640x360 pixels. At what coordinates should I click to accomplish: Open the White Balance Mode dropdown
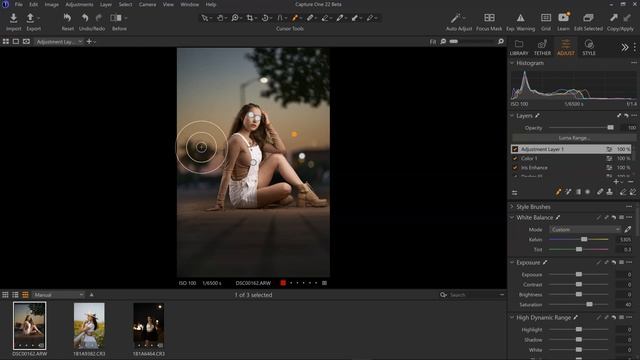pyautogui.click(x=585, y=230)
